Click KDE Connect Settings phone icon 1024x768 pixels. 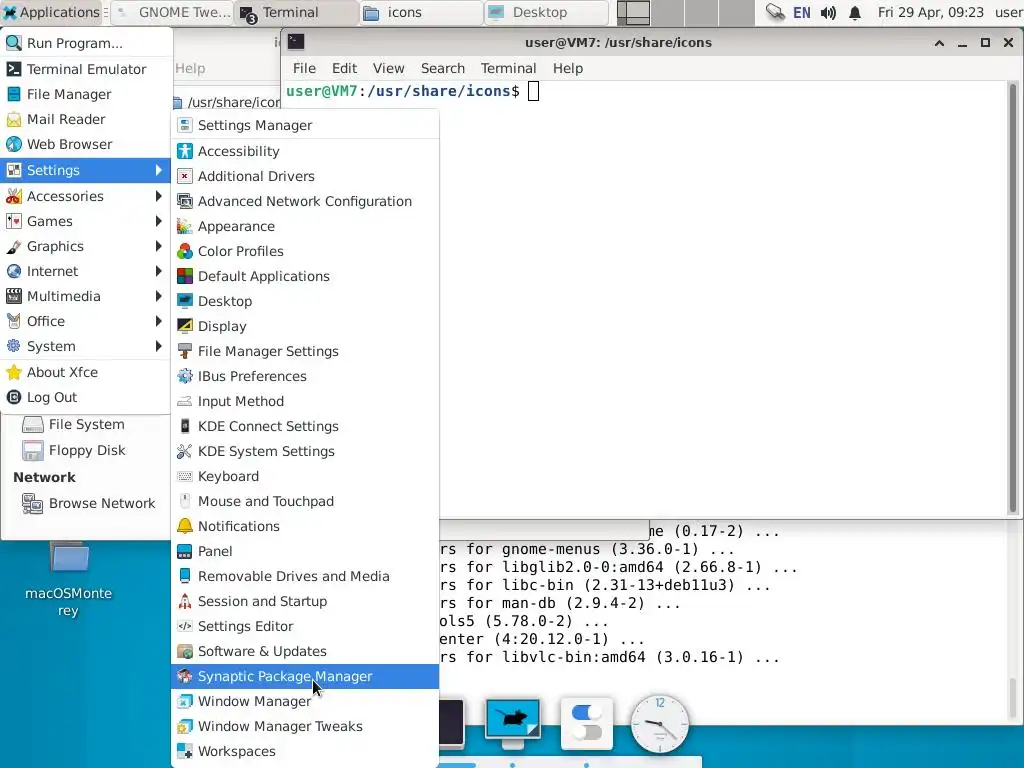click(x=185, y=426)
